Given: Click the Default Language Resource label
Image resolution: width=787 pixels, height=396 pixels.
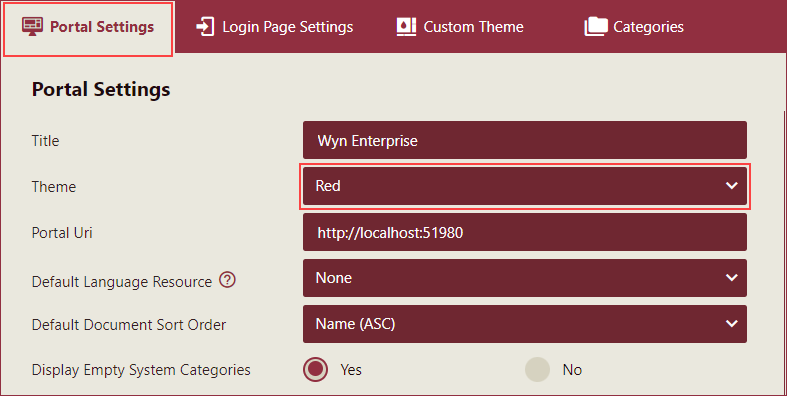Looking at the screenshot, I should (121, 282).
